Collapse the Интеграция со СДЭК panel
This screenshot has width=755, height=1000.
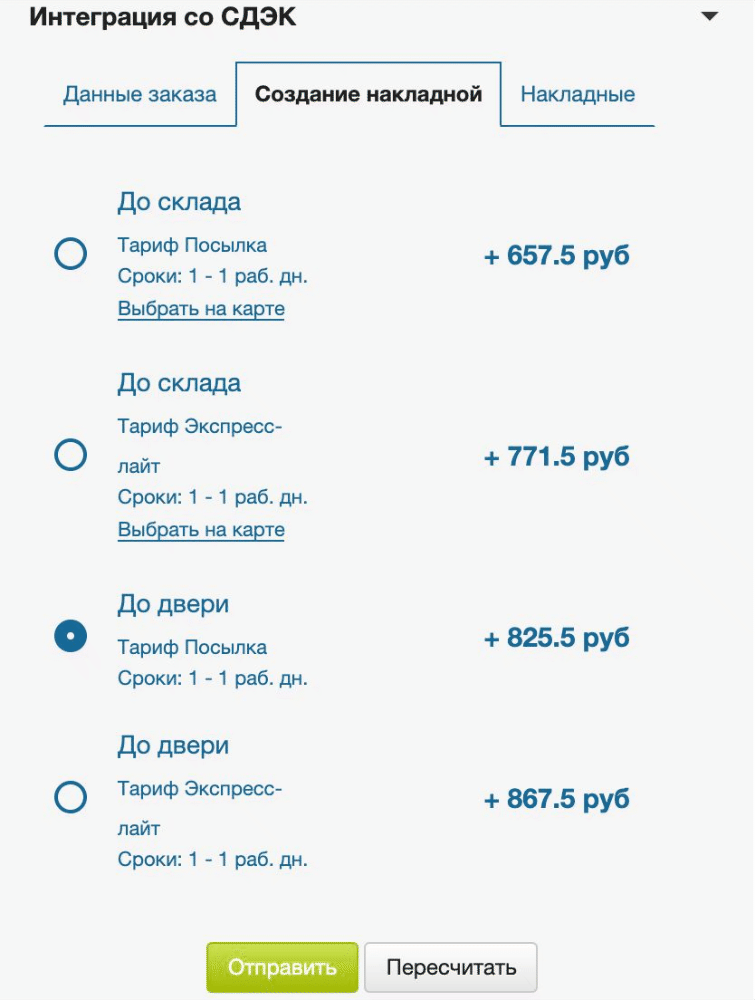pos(709,17)
